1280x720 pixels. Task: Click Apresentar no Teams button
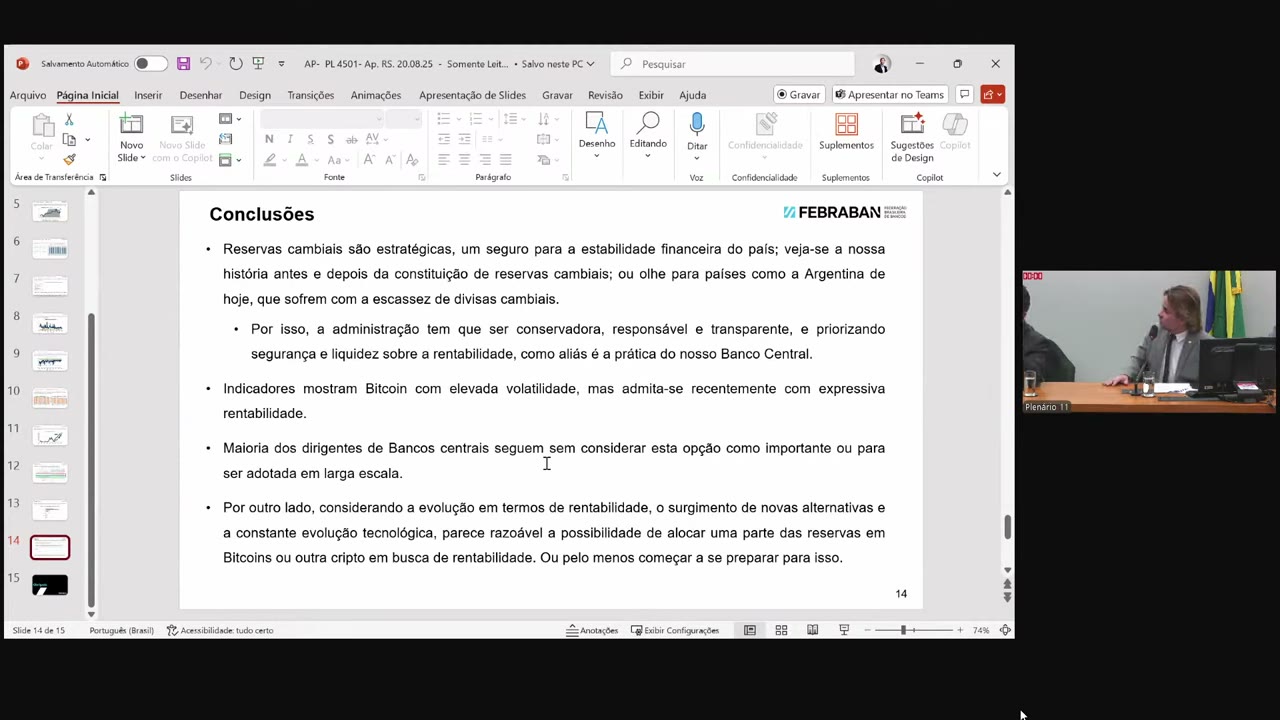click(889, 95)
